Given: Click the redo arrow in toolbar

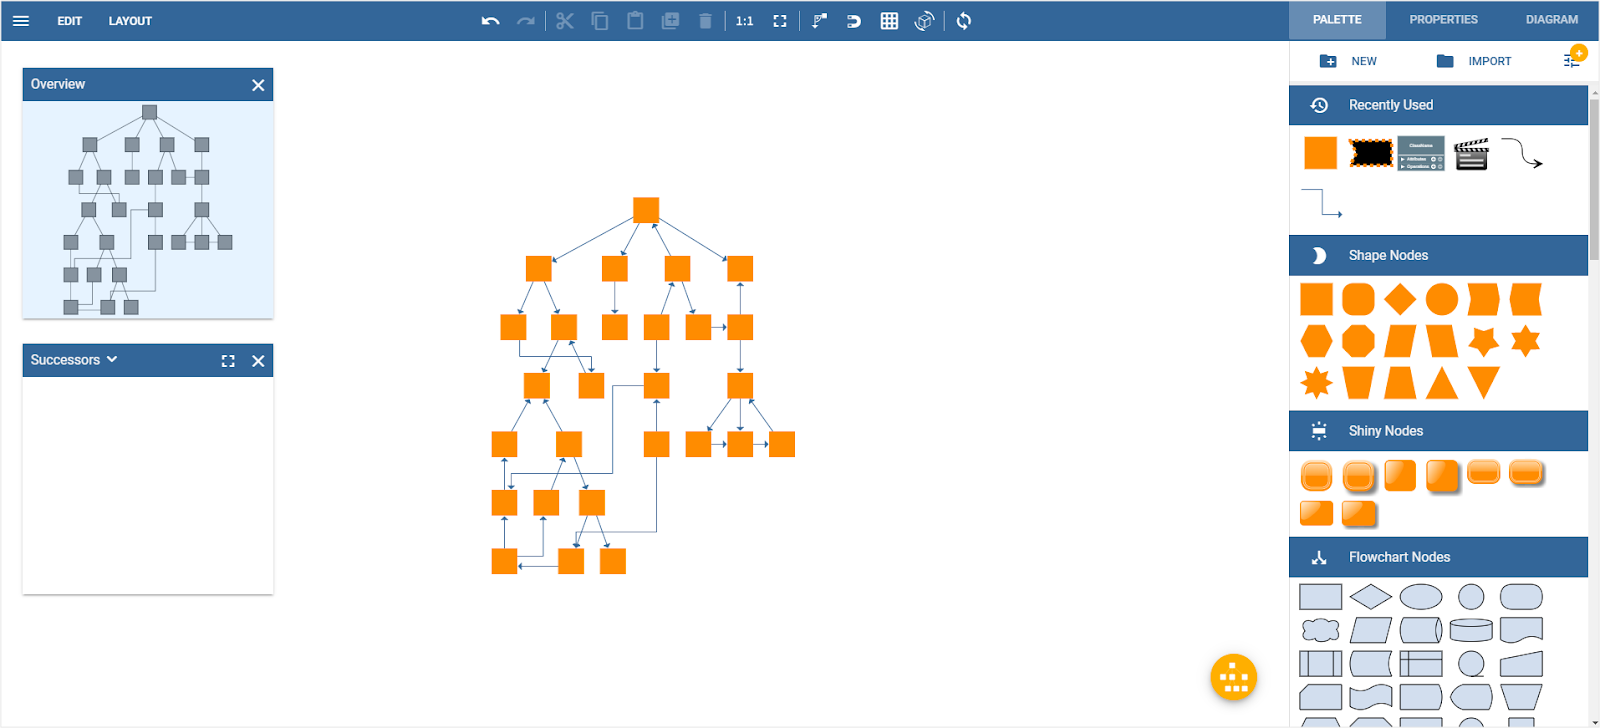Looking at the screenshot, I should coord(526,20).
